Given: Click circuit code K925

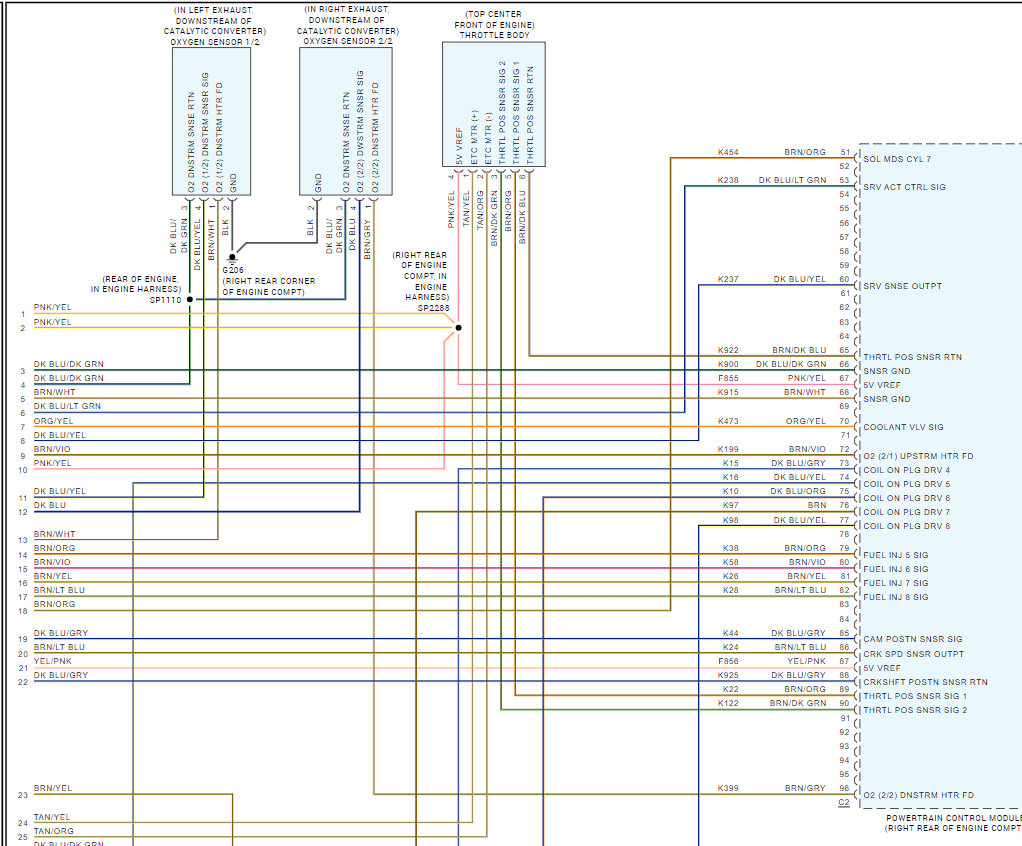Looking at the screenshot, I should [728, 675].
